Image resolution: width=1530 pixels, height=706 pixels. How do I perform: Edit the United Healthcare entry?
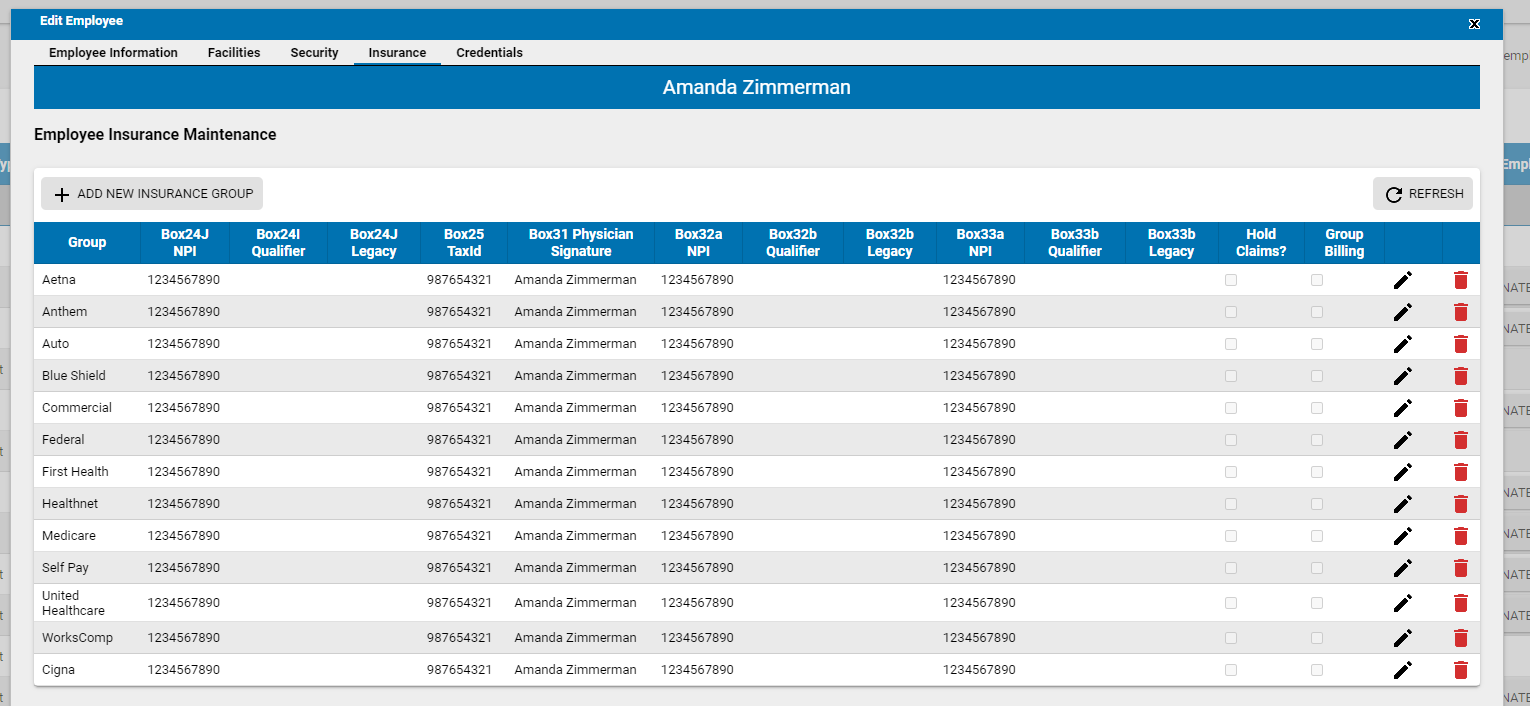point(1402,603)
